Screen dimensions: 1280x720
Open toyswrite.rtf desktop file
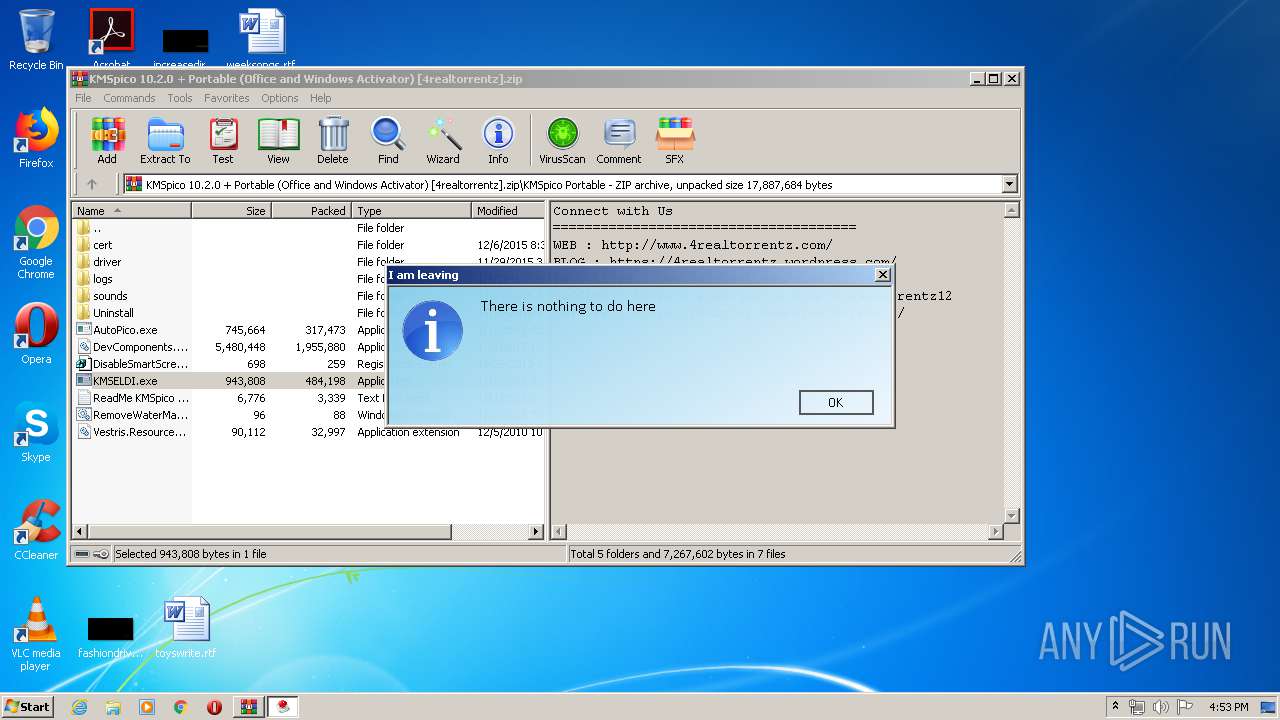186,628
